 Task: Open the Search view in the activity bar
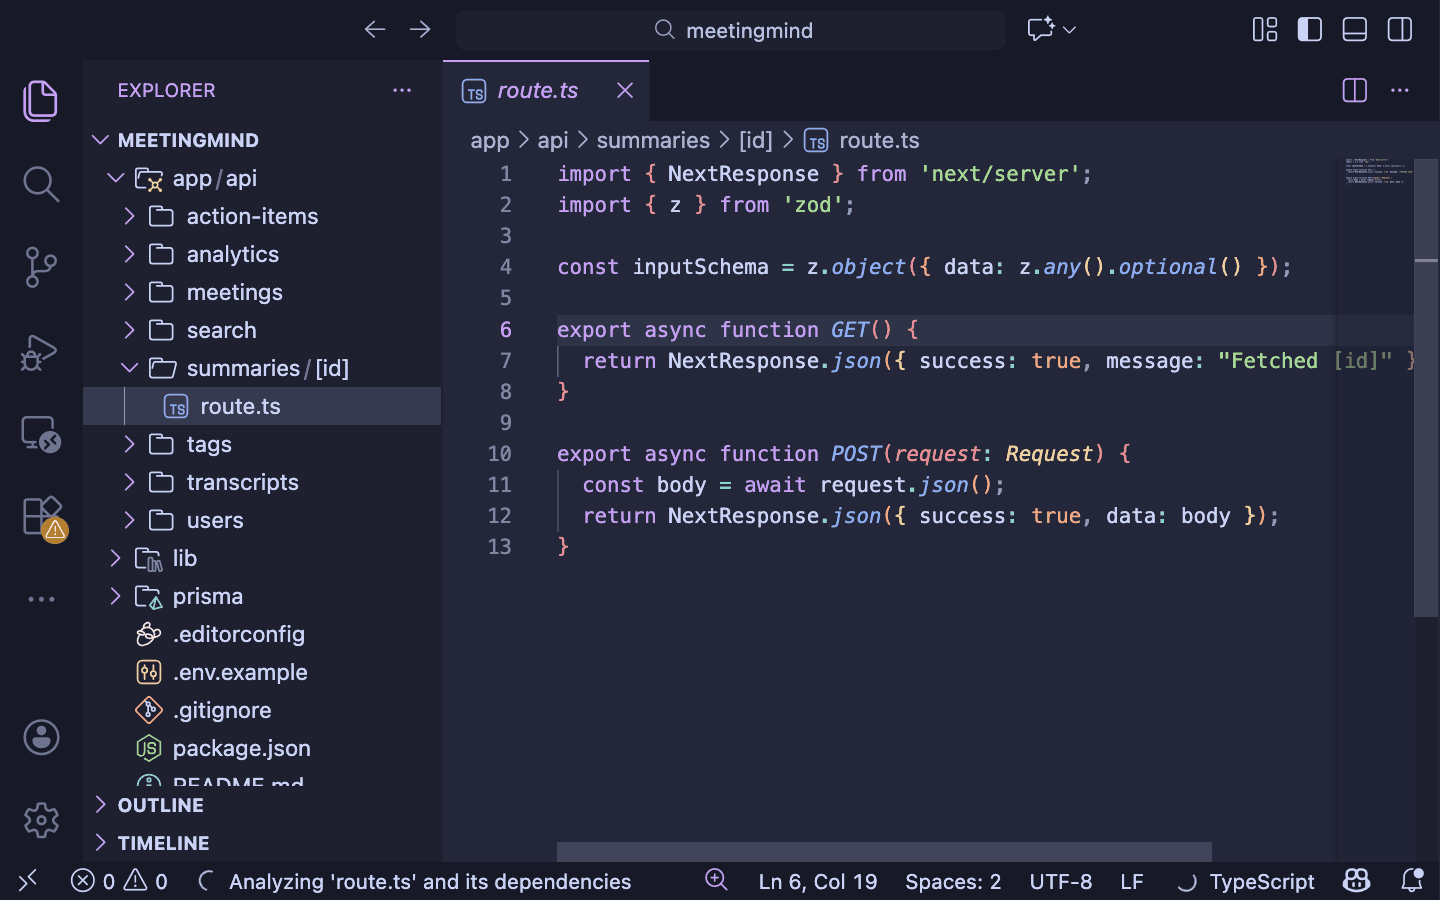point(40,184)
